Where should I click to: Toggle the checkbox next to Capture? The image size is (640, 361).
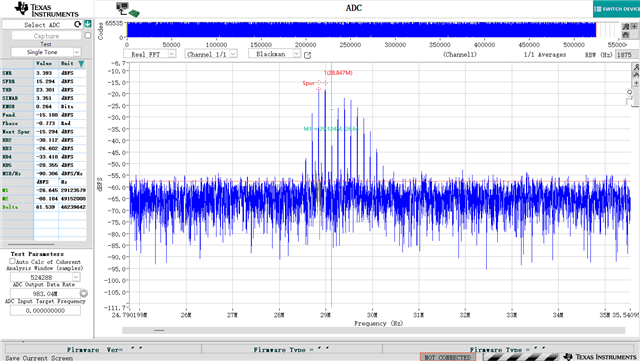[88, 36]
